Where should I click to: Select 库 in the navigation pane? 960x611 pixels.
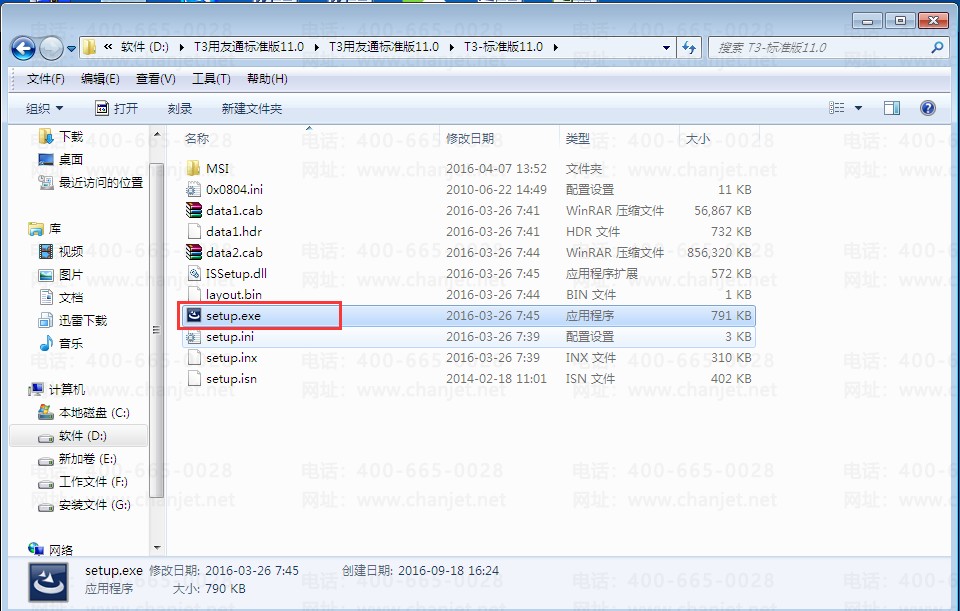click(54, 228)
